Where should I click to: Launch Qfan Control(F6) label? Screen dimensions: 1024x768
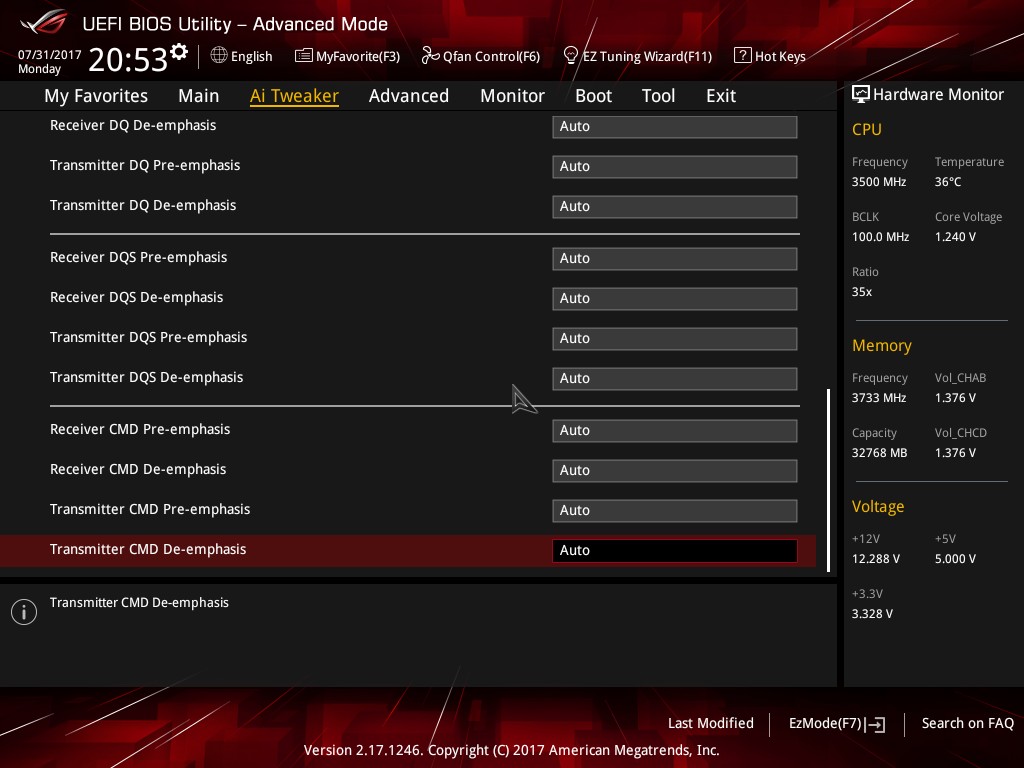coord(491,57)
